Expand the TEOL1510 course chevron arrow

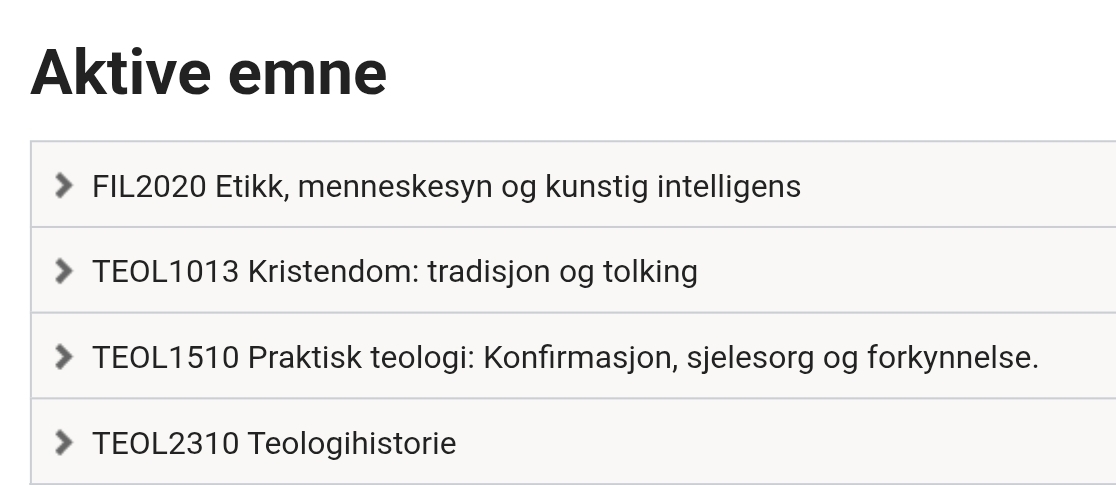pyautogui.click(x=64, y=357)
